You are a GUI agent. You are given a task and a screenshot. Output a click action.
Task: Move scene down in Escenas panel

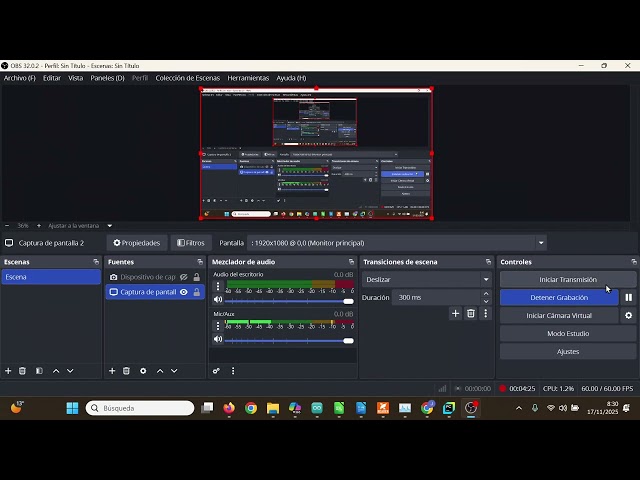70,371
